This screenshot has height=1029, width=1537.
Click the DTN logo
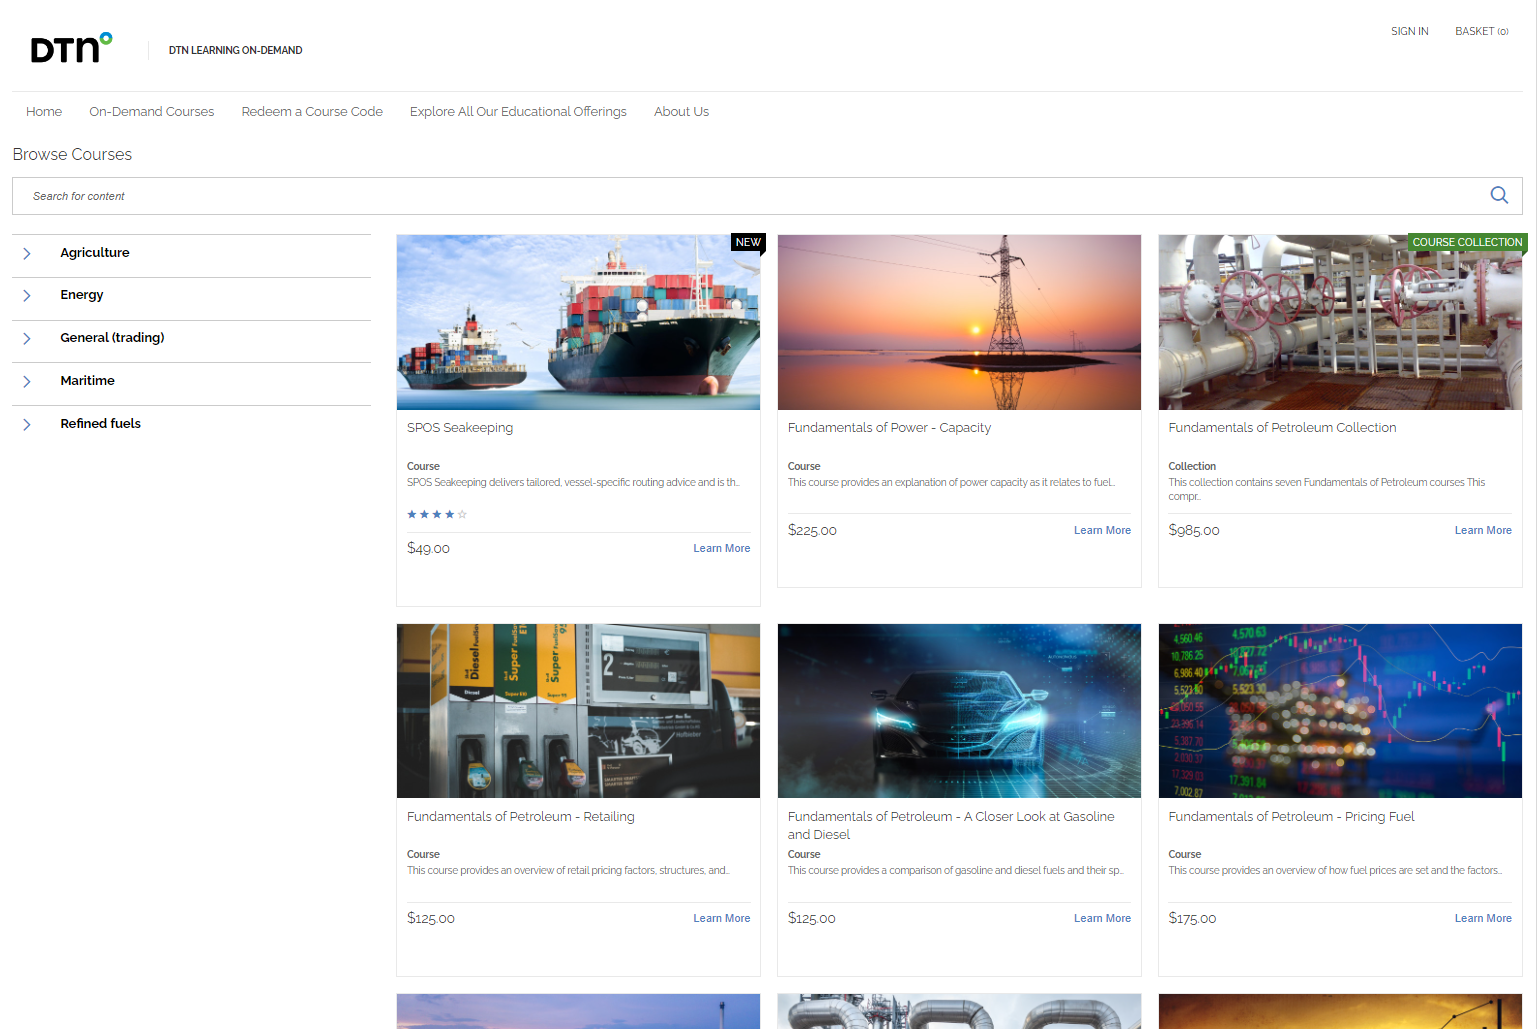tap(71, 48)
